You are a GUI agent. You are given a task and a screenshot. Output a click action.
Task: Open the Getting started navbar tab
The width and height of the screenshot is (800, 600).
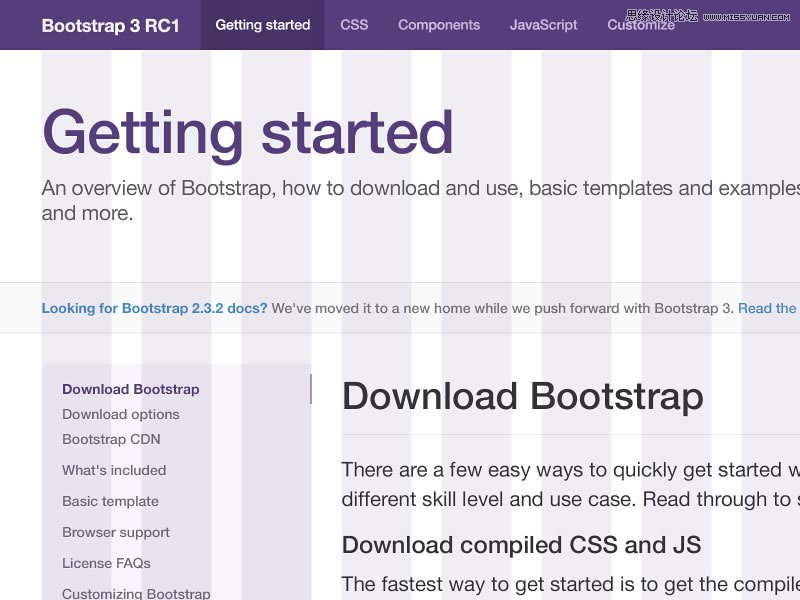click(x=262, y=25)
